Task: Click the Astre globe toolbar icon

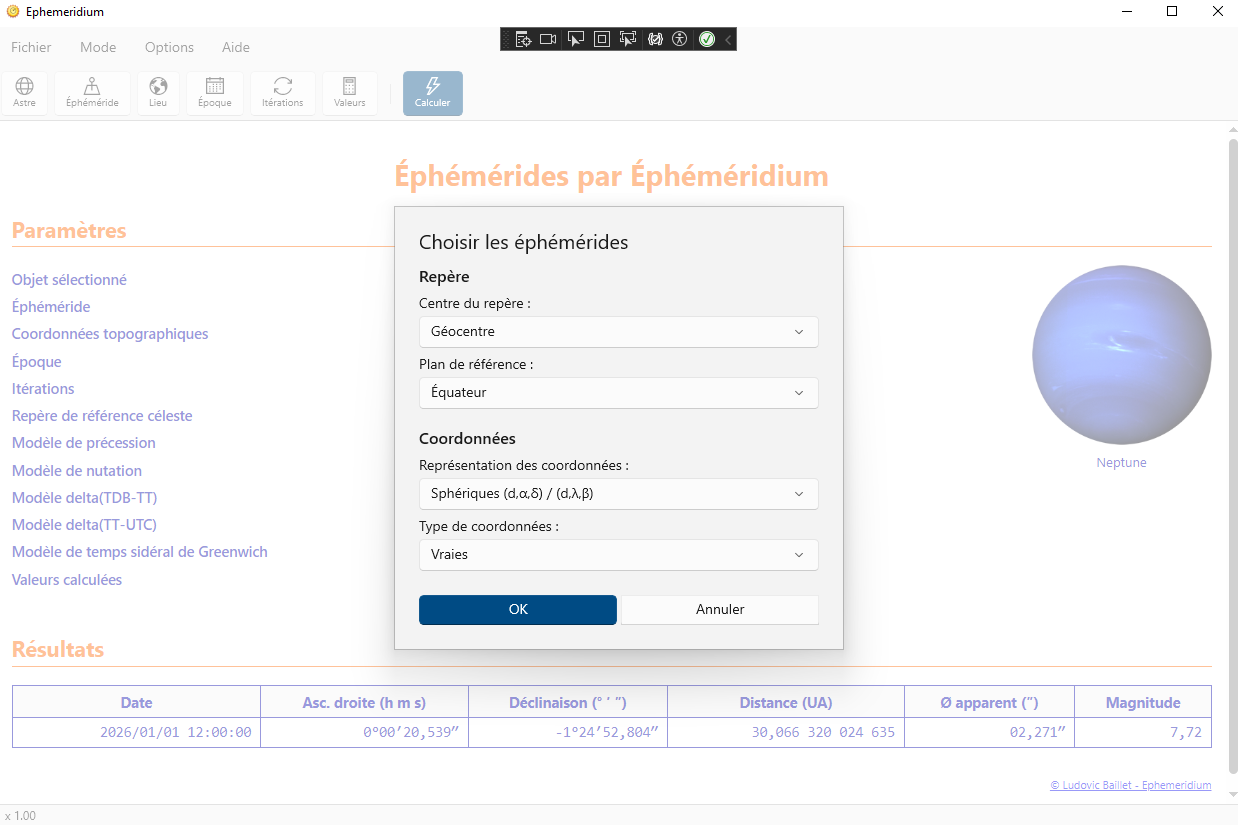Action: click(25, 93)
